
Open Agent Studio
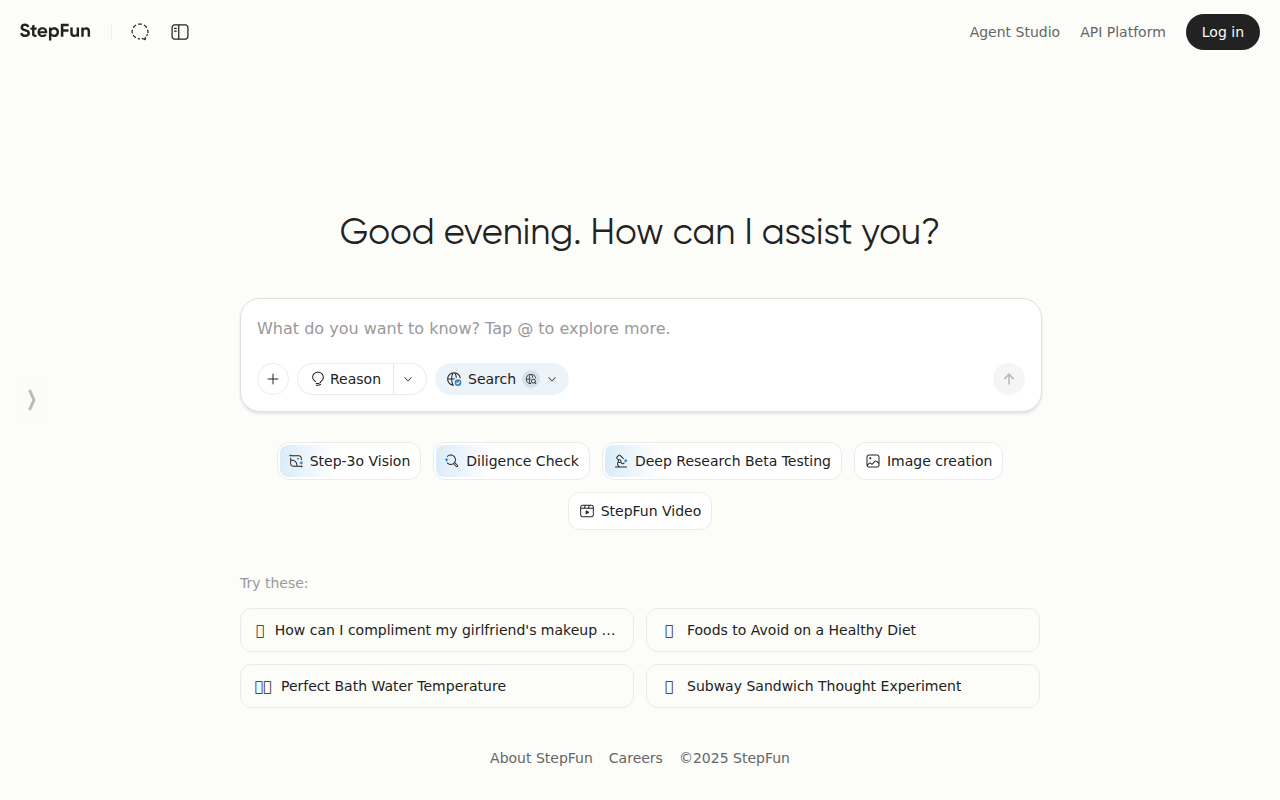pos(1014,32)
